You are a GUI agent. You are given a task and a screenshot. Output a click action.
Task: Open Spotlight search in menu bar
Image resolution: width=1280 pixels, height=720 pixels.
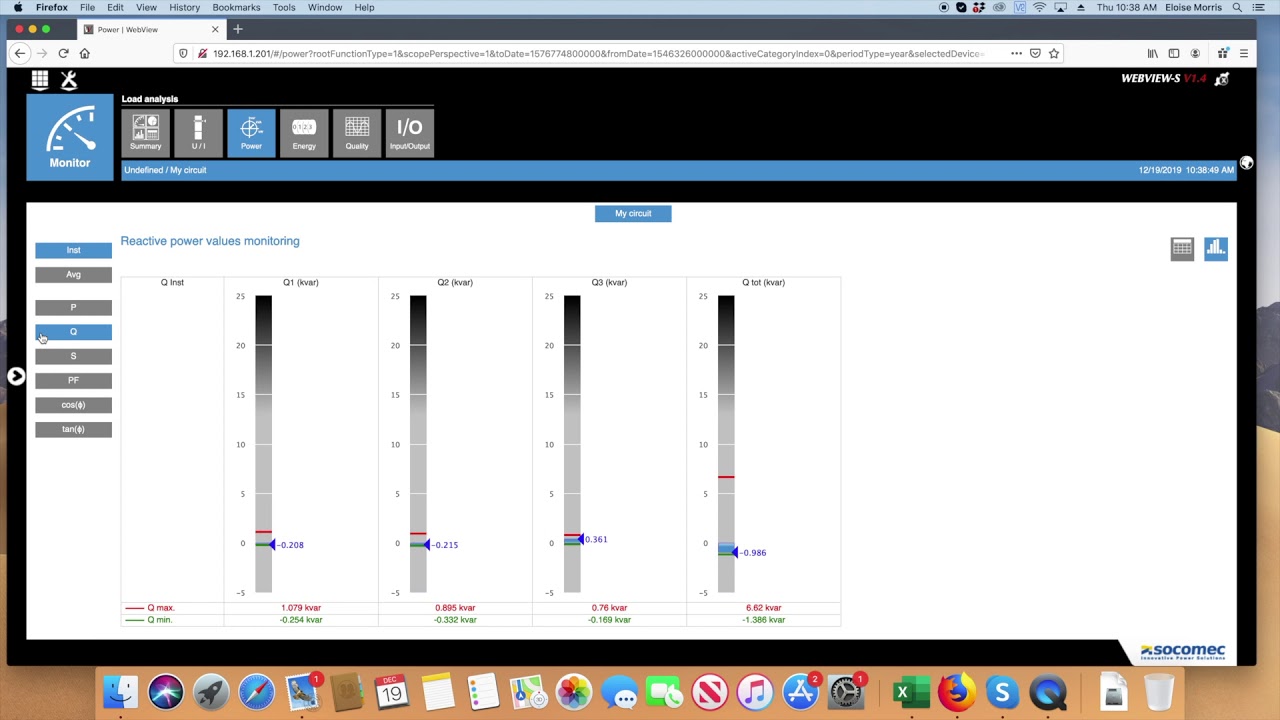click(1237, 7)
